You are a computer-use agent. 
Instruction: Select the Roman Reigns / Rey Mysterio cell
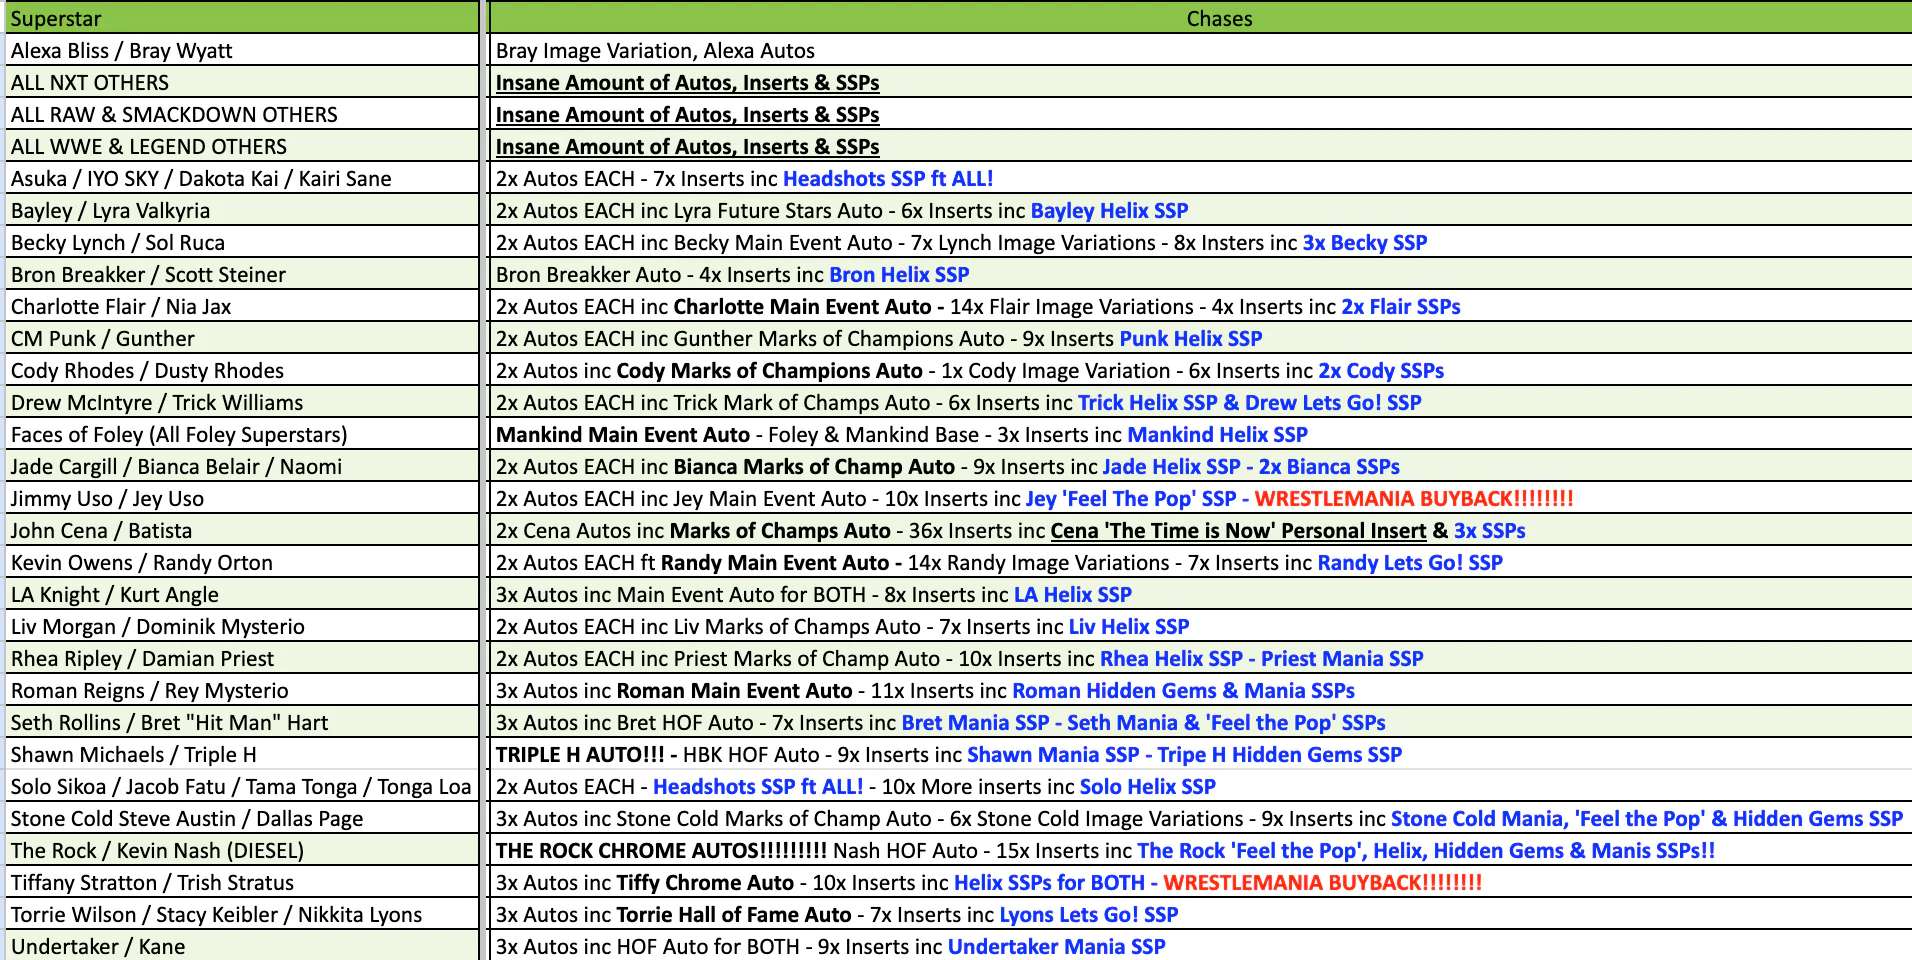[x=242, y=691]
